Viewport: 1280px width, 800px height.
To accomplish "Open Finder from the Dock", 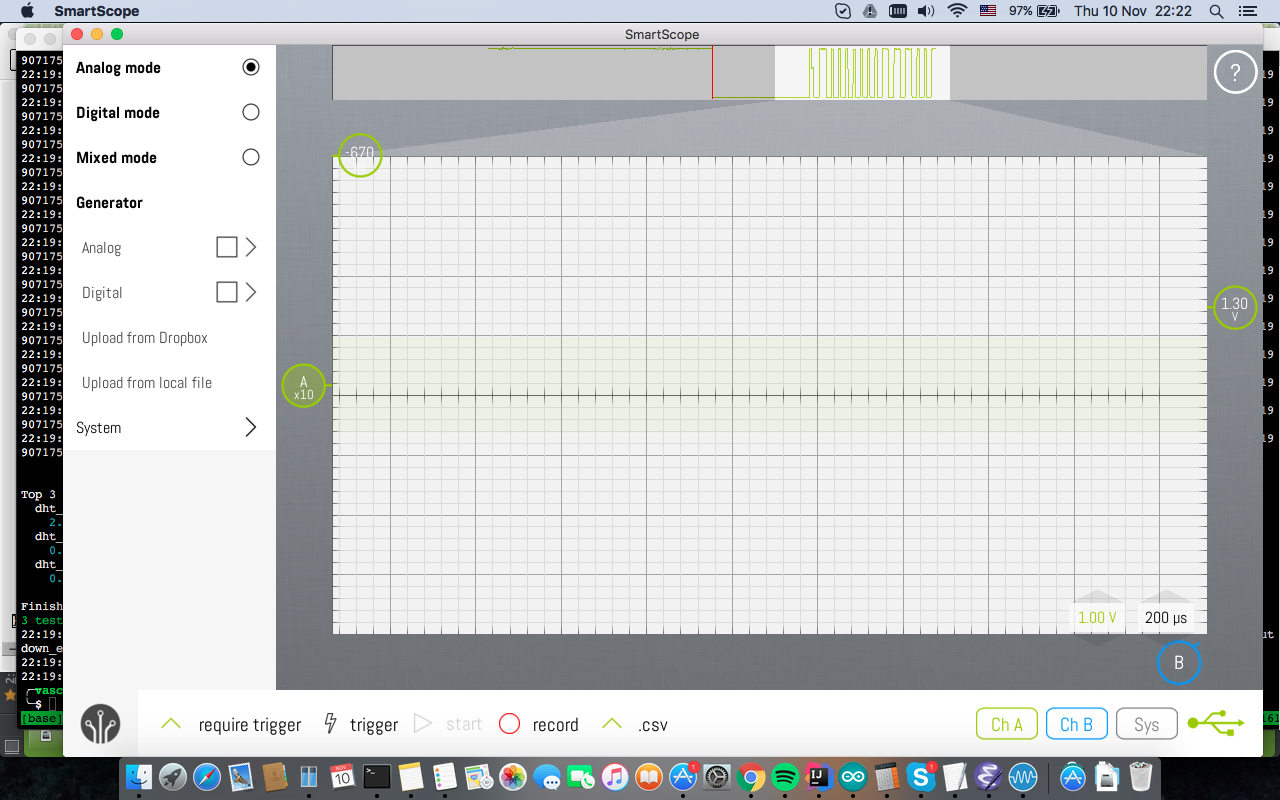I will (140, 776).
